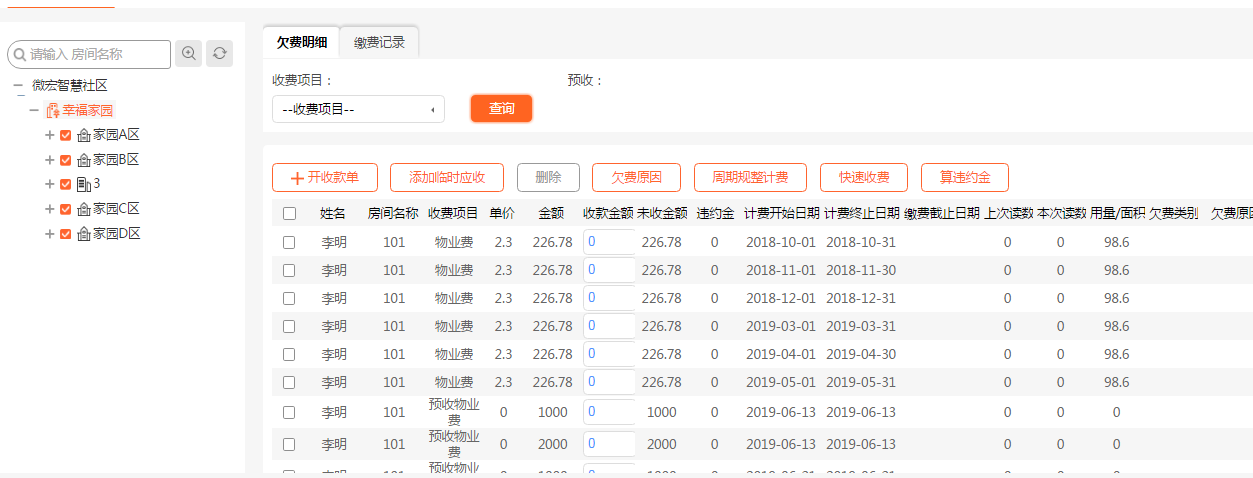This screenshot has width=1253, height=478.
Task: Collapse the 微宏智慧社区 root node
Action: (x=18, y=87)
